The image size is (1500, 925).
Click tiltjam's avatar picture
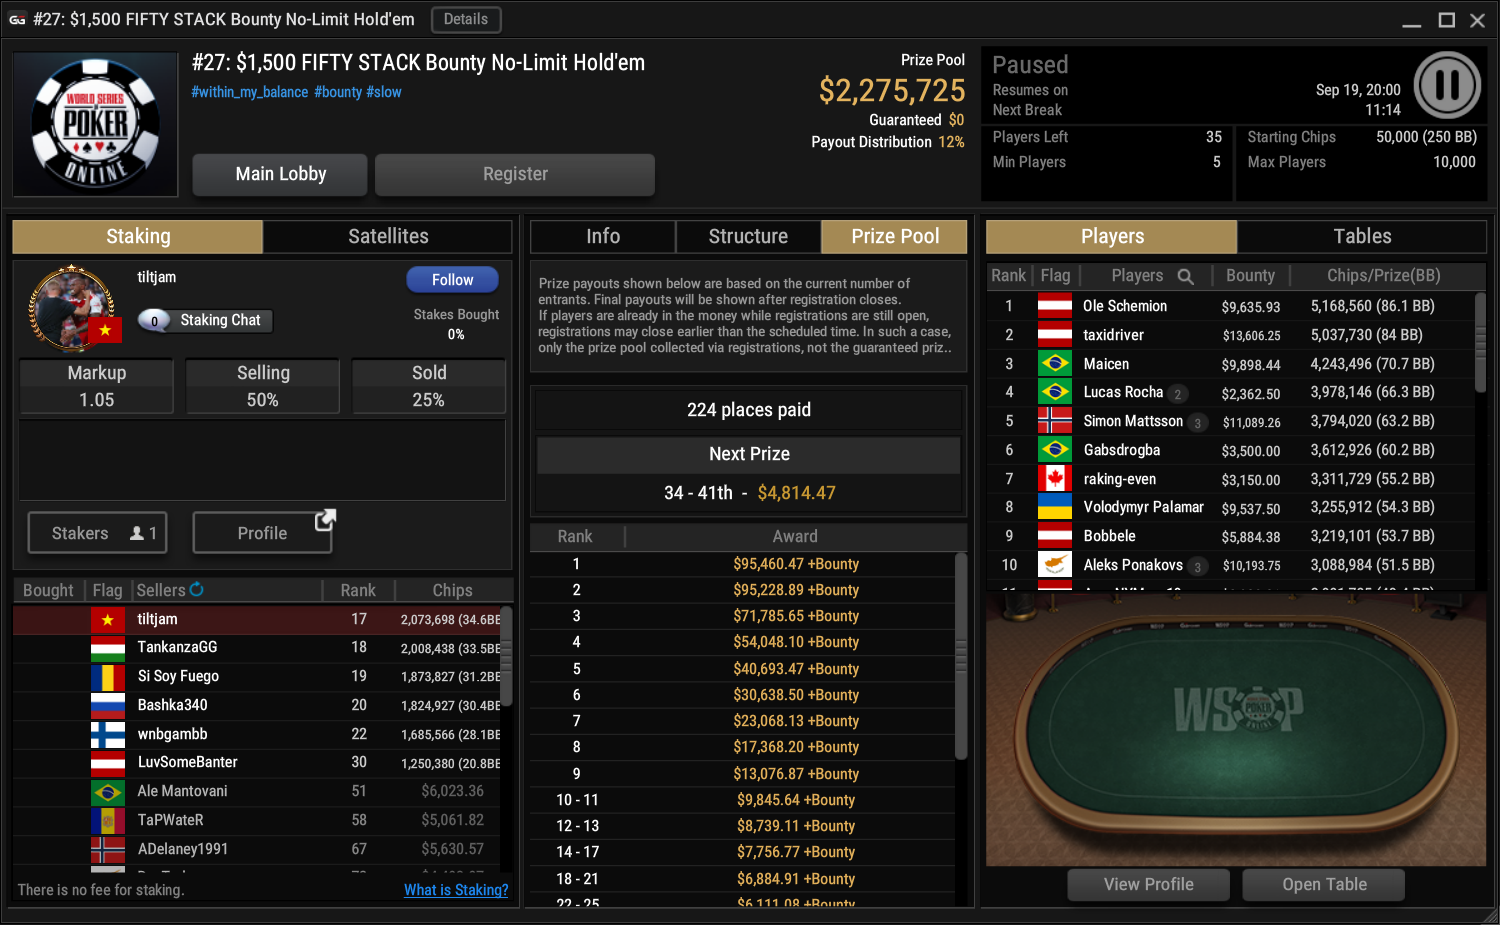[x=72, y=308]
